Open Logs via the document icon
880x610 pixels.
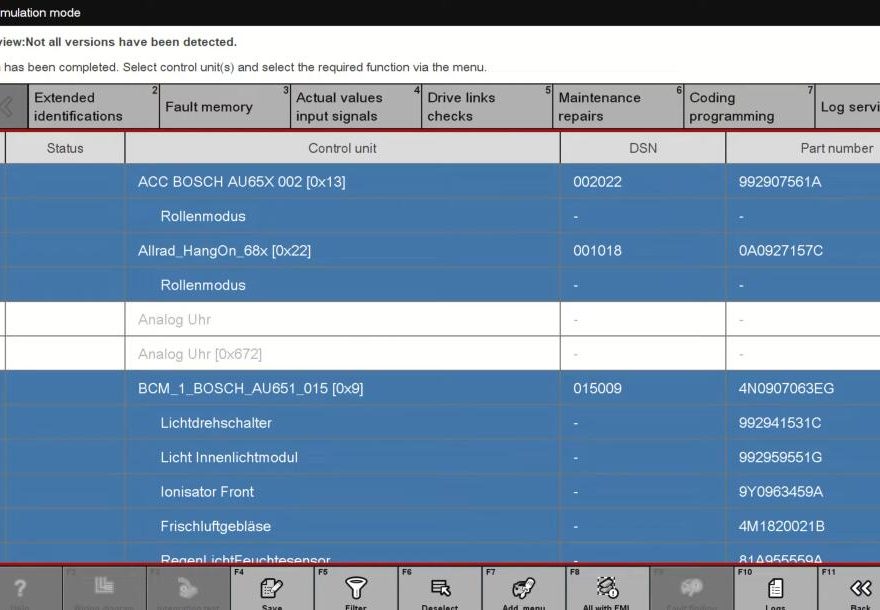click(x=775, y=589)
